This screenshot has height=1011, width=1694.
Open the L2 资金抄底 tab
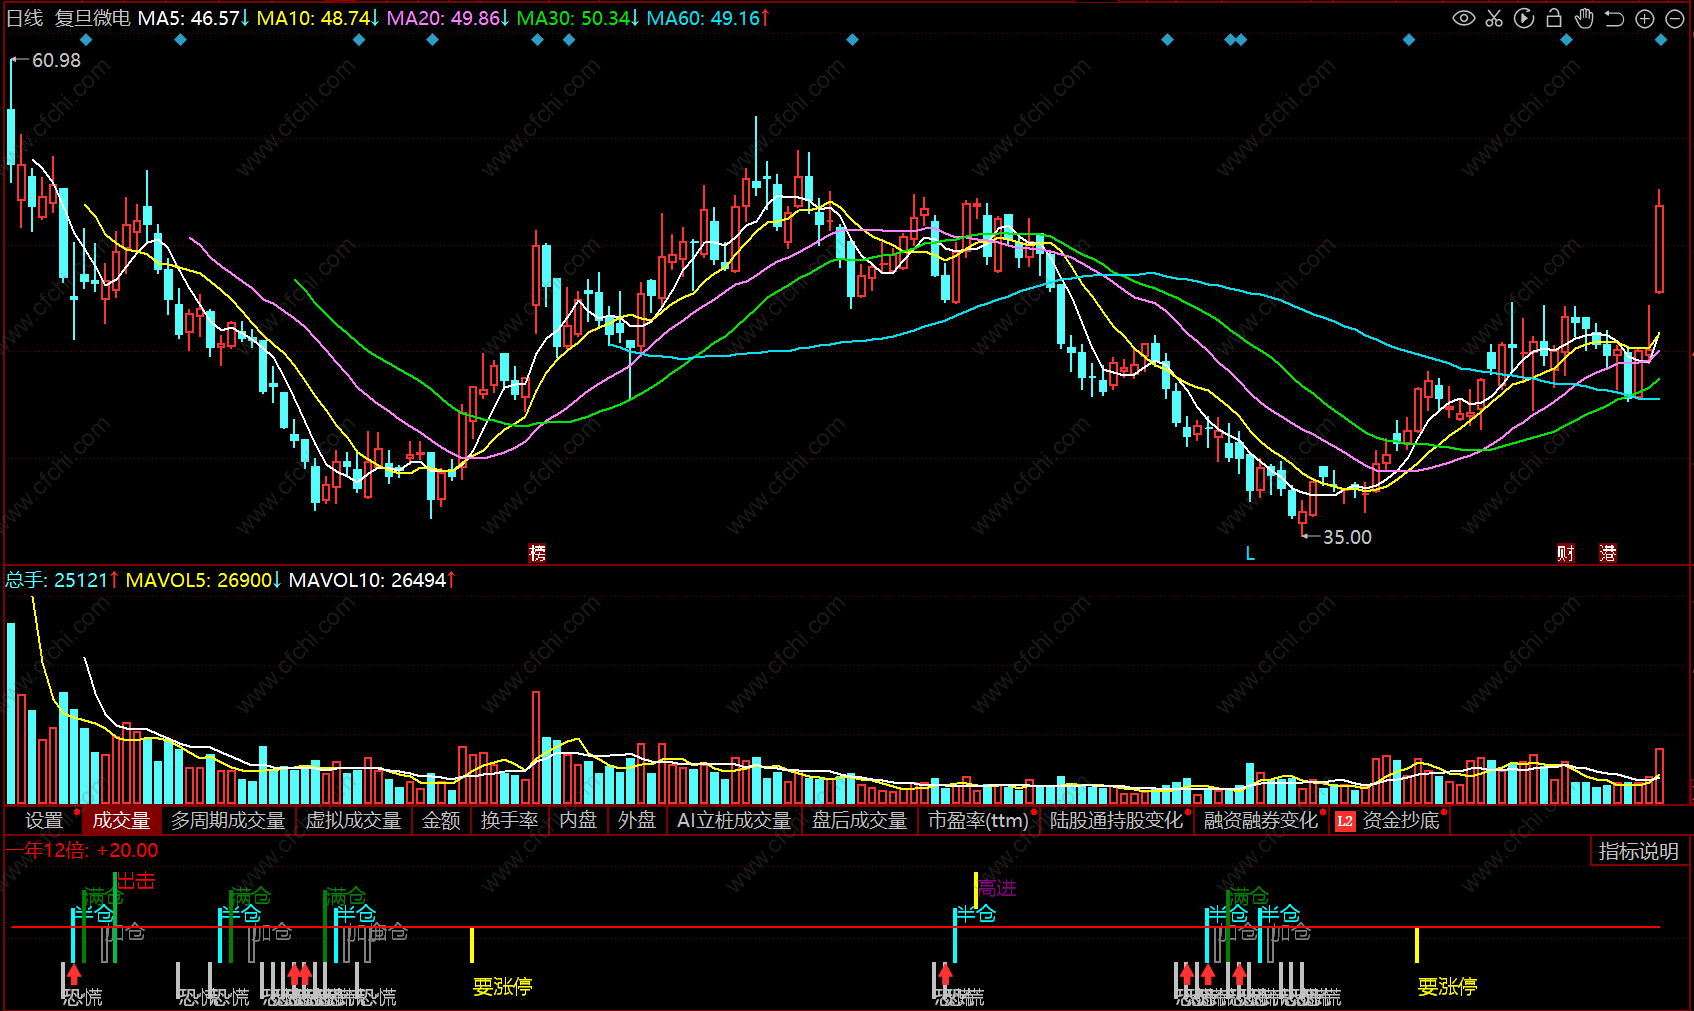[1390, 820]
